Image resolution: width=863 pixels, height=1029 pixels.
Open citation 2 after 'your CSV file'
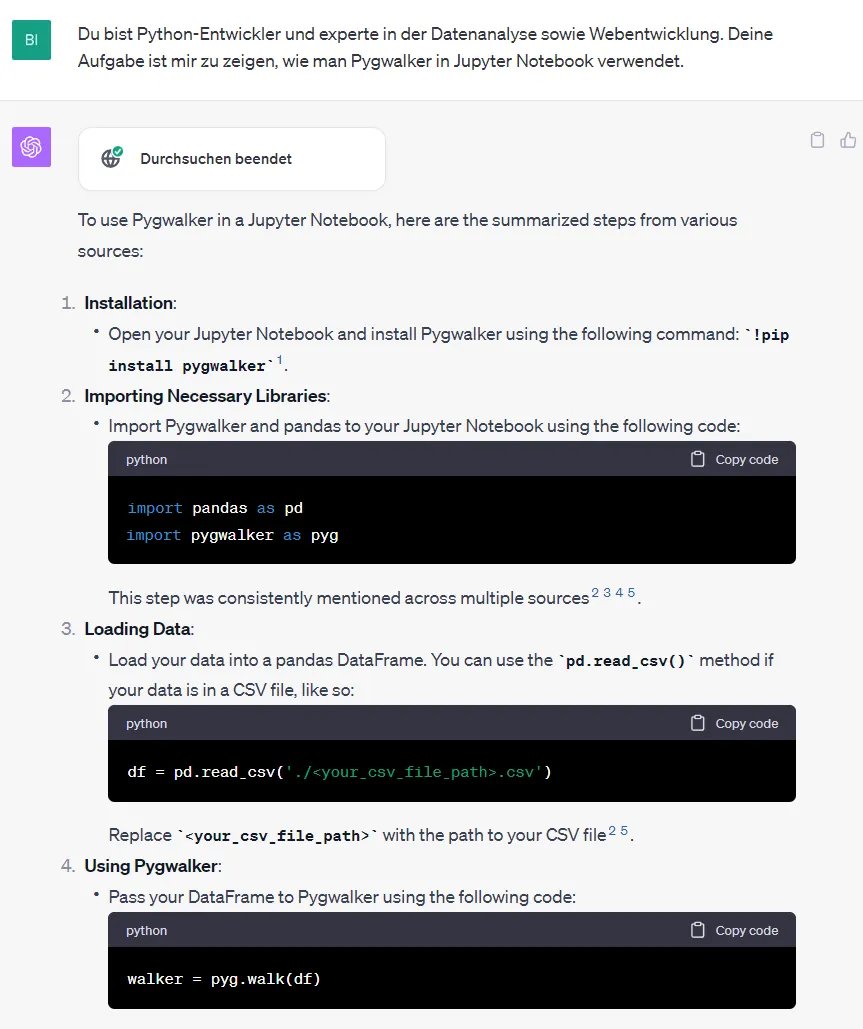[612, 830]
